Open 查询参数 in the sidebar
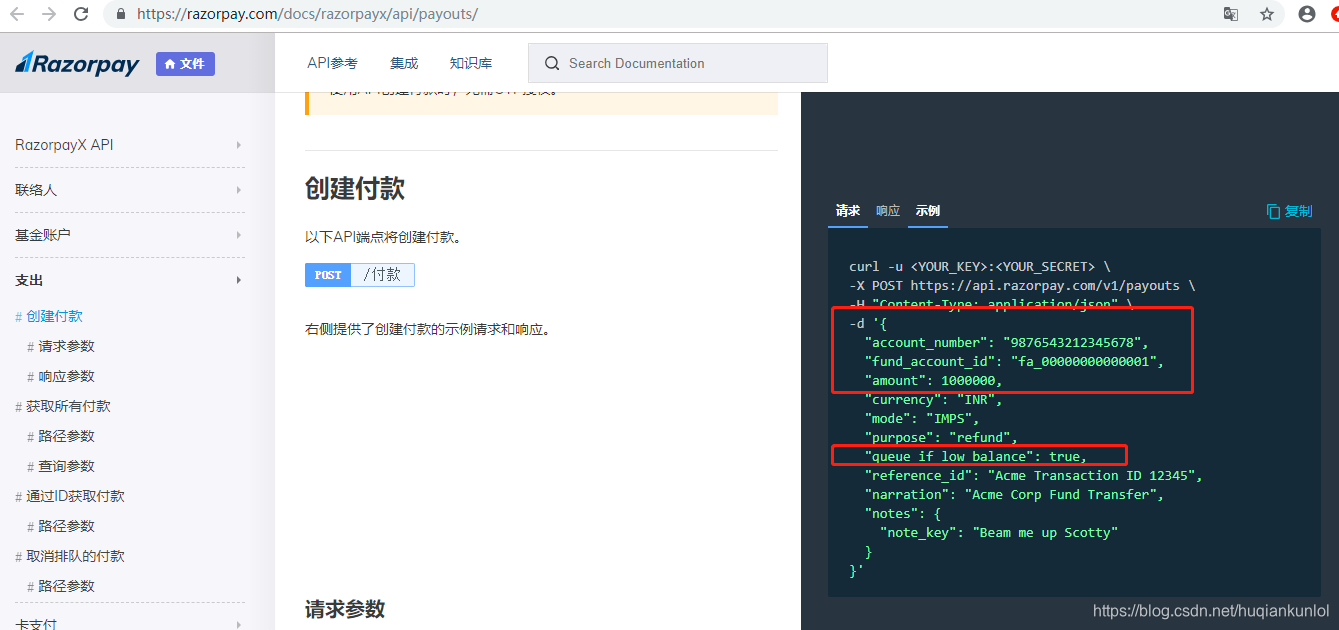The image size is (1339, 630). [x=66, y=466]
